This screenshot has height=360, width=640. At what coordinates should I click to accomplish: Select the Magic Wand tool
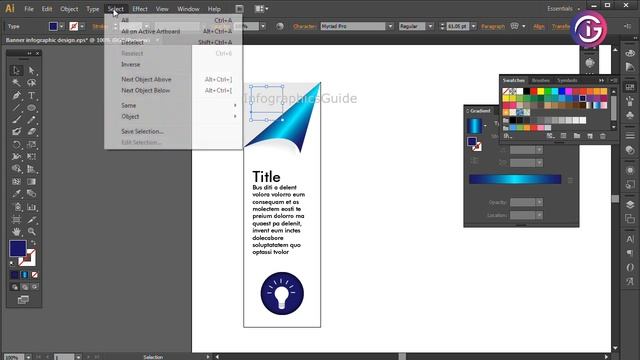(x=16, y=83)
